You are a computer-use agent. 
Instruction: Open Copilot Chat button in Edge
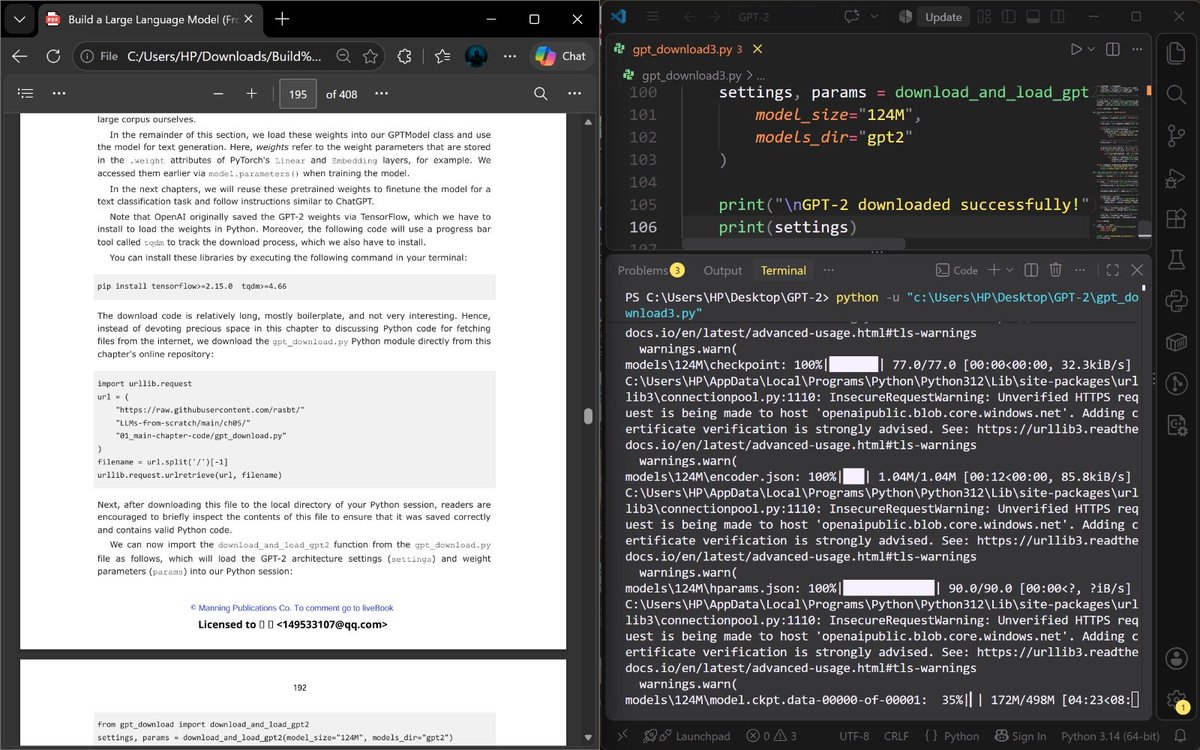tap(560, 56)
